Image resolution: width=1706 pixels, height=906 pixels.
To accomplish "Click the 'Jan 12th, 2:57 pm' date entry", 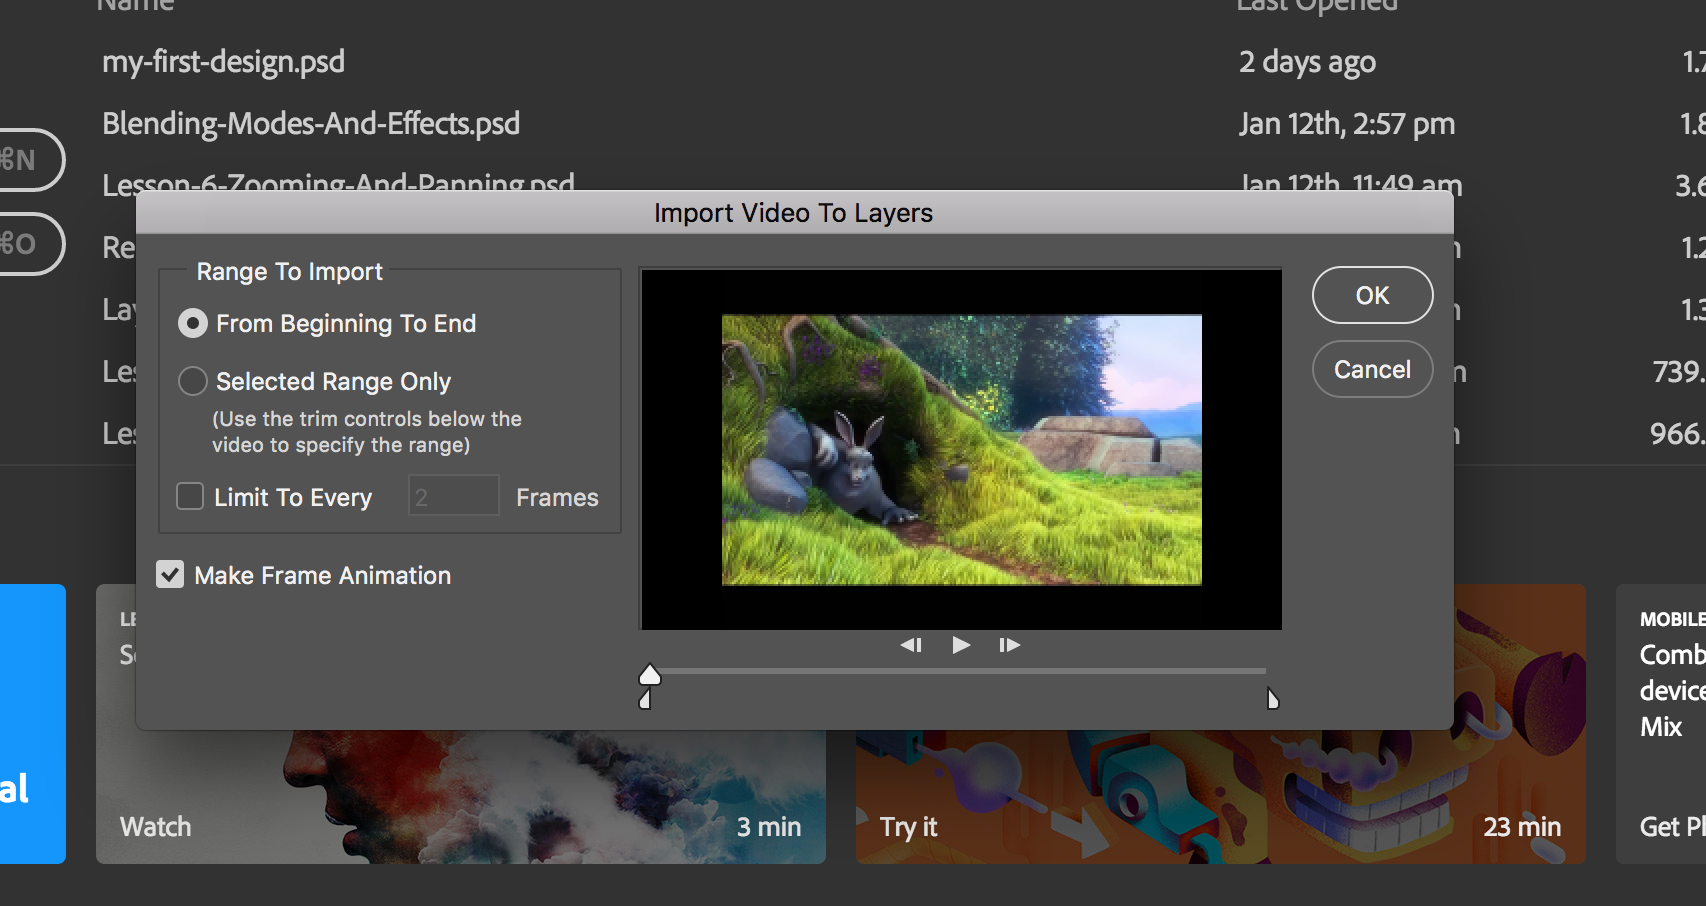I will tap(1347, 124).
